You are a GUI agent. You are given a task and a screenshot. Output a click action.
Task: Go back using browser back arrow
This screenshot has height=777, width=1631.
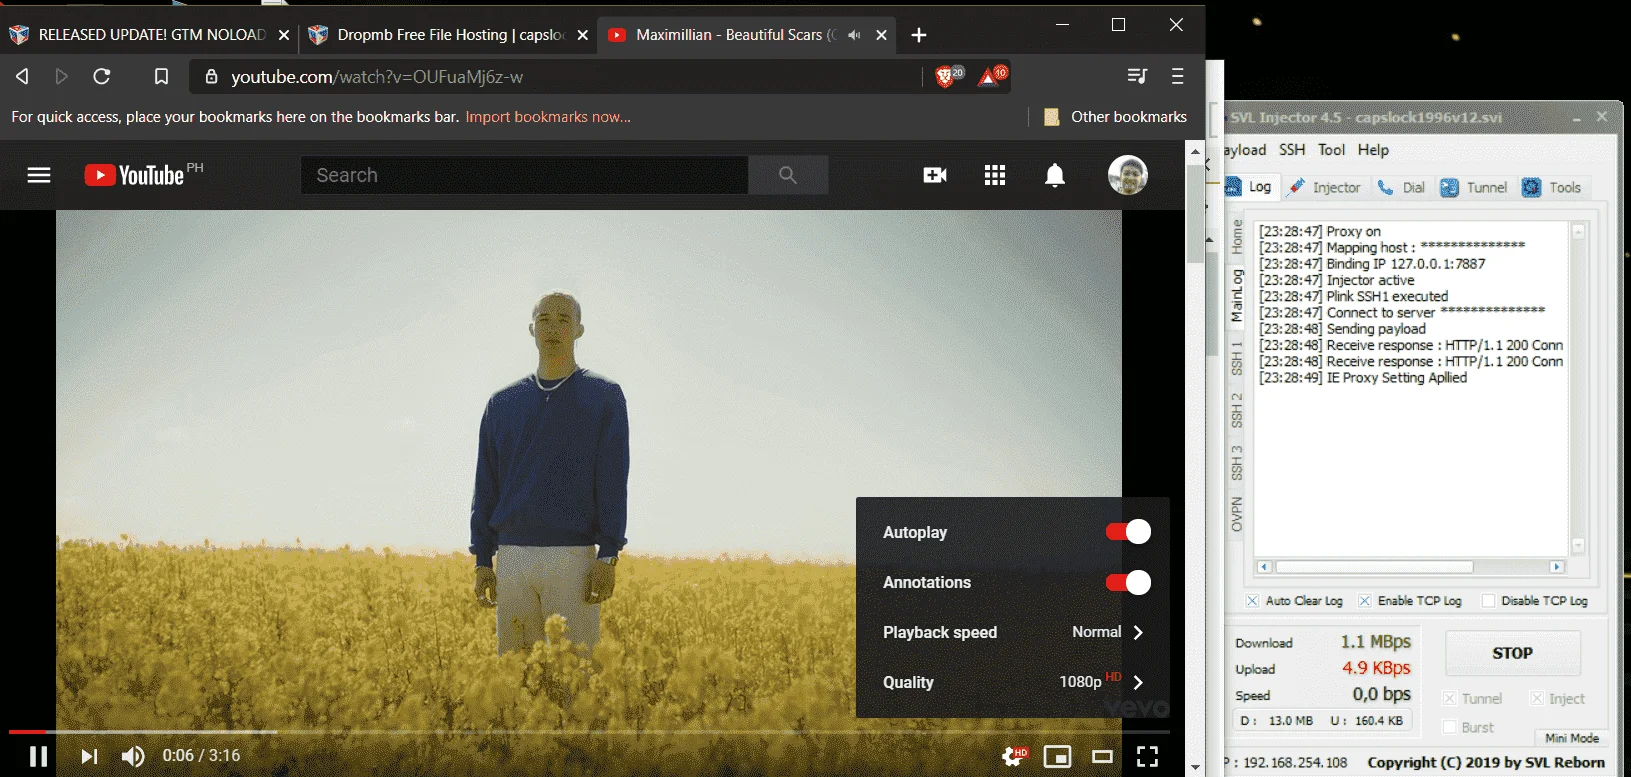pos(22,76)
